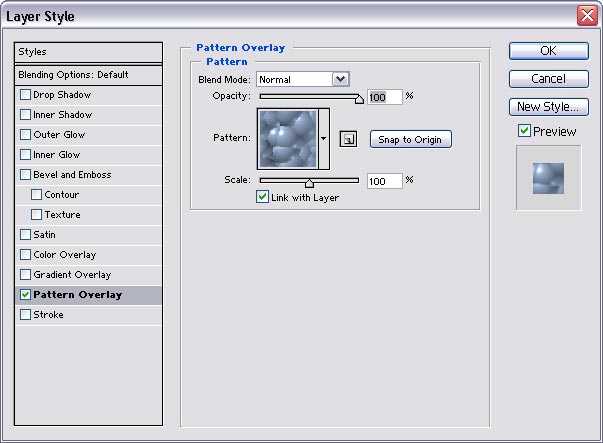
Task: Tick the Inner Glow checkbox
Action: (25, 155)
